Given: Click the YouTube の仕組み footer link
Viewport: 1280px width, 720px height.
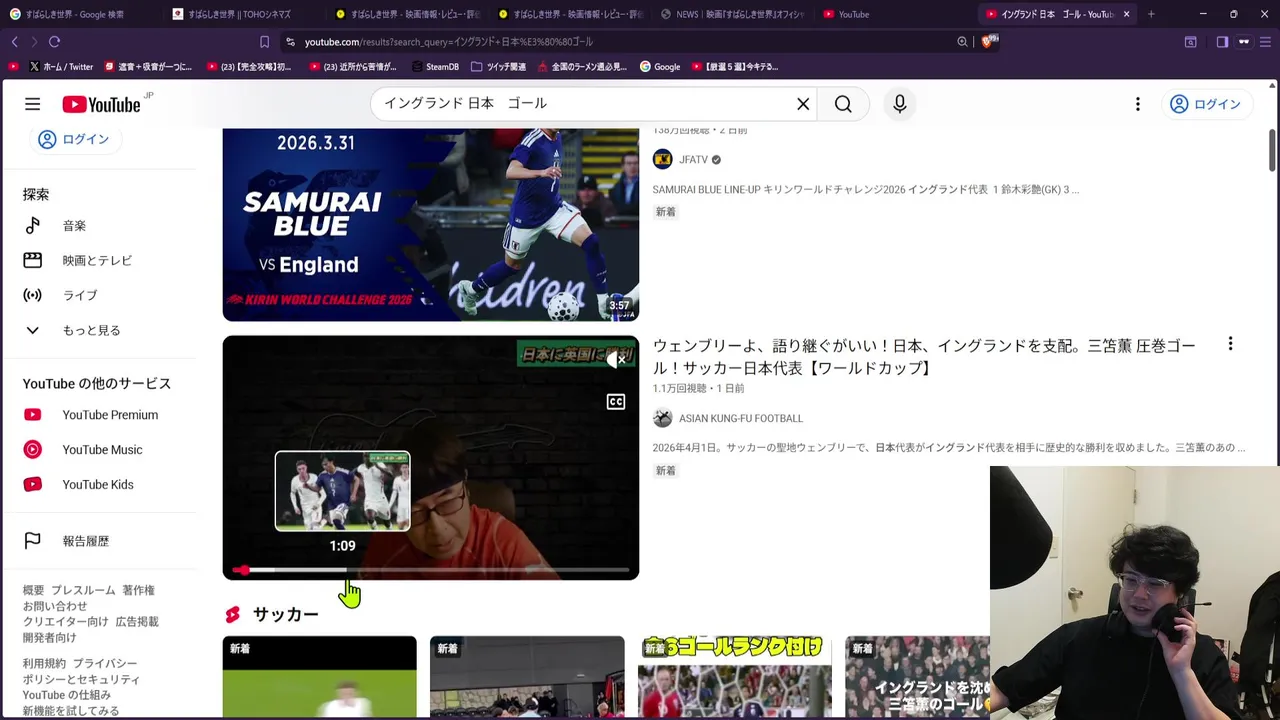Looking at the screenshot, I should point(67,695).
